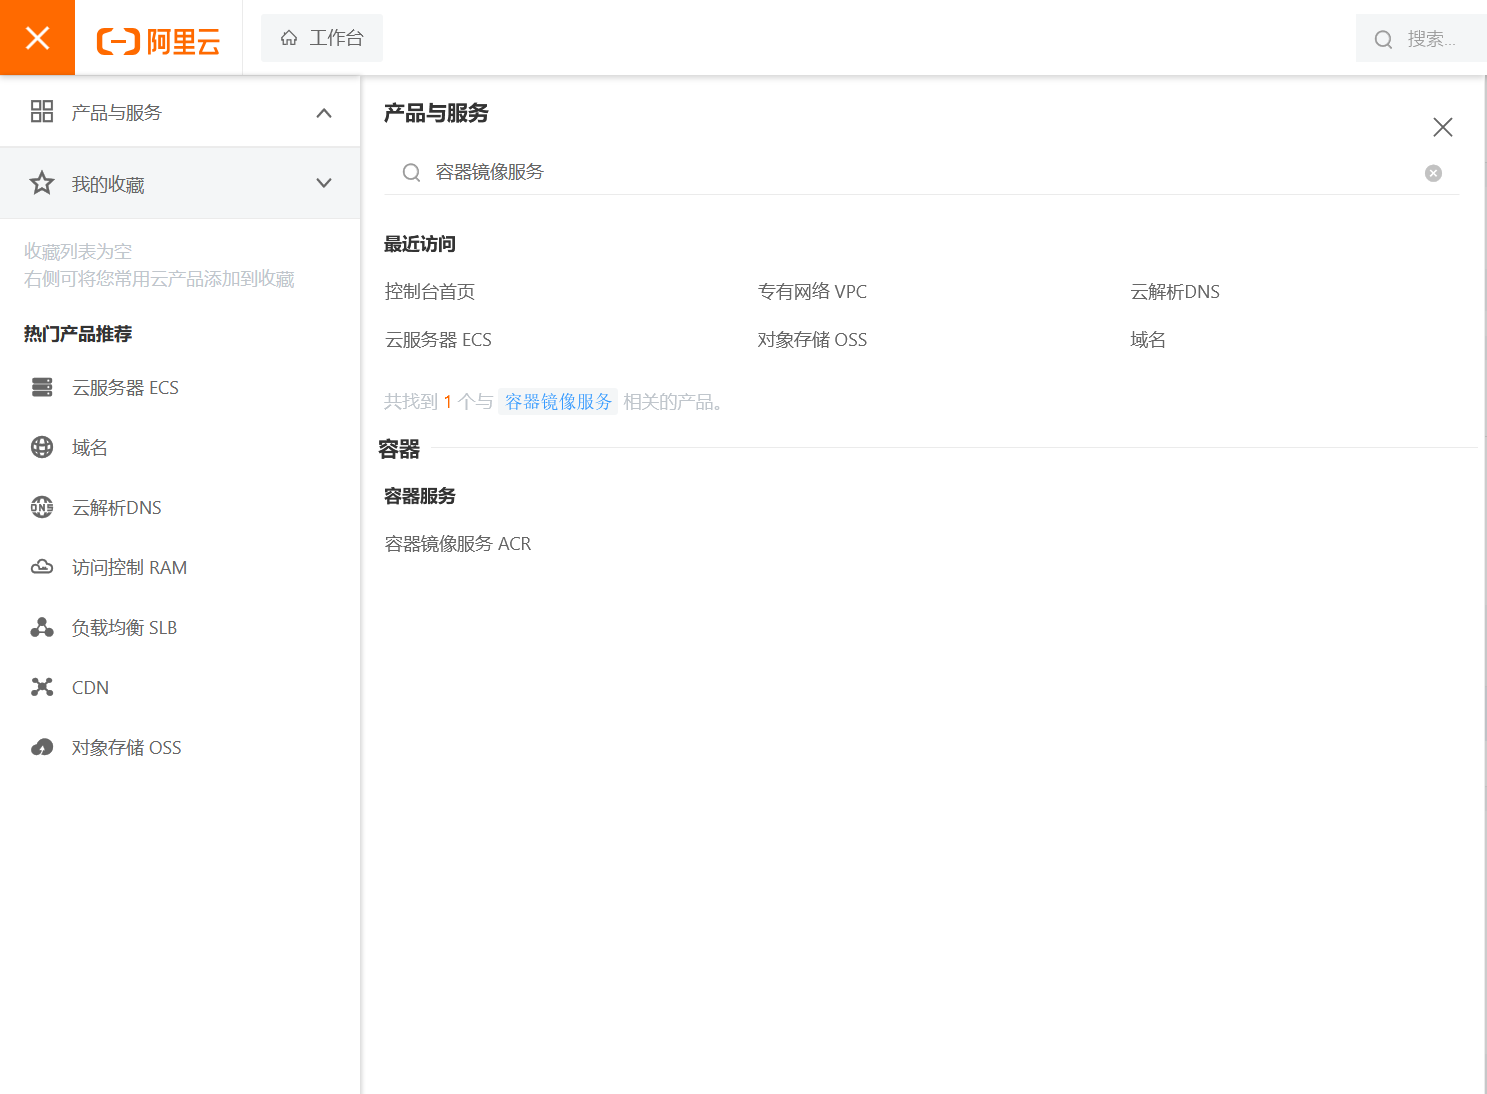Open CDN from the sidebar

[x=90, y=688]
